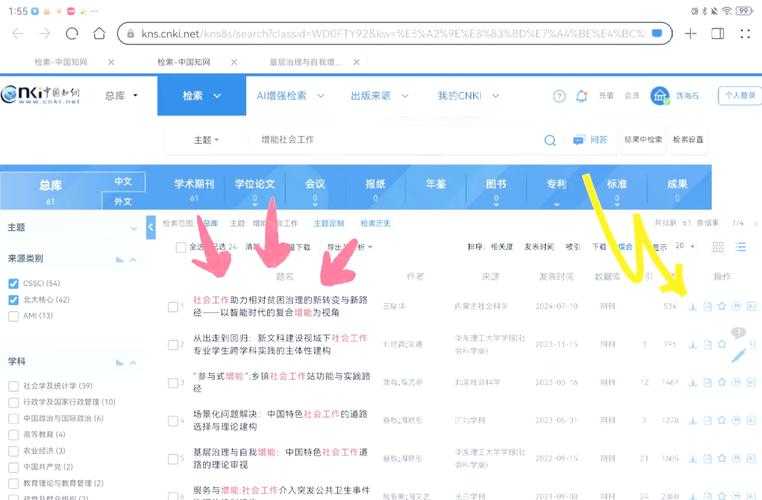Image resolution: width=762 pixels, height=500 pixels.
Task: Open article 从出走到回归 title link
Action: click(280, 344)
